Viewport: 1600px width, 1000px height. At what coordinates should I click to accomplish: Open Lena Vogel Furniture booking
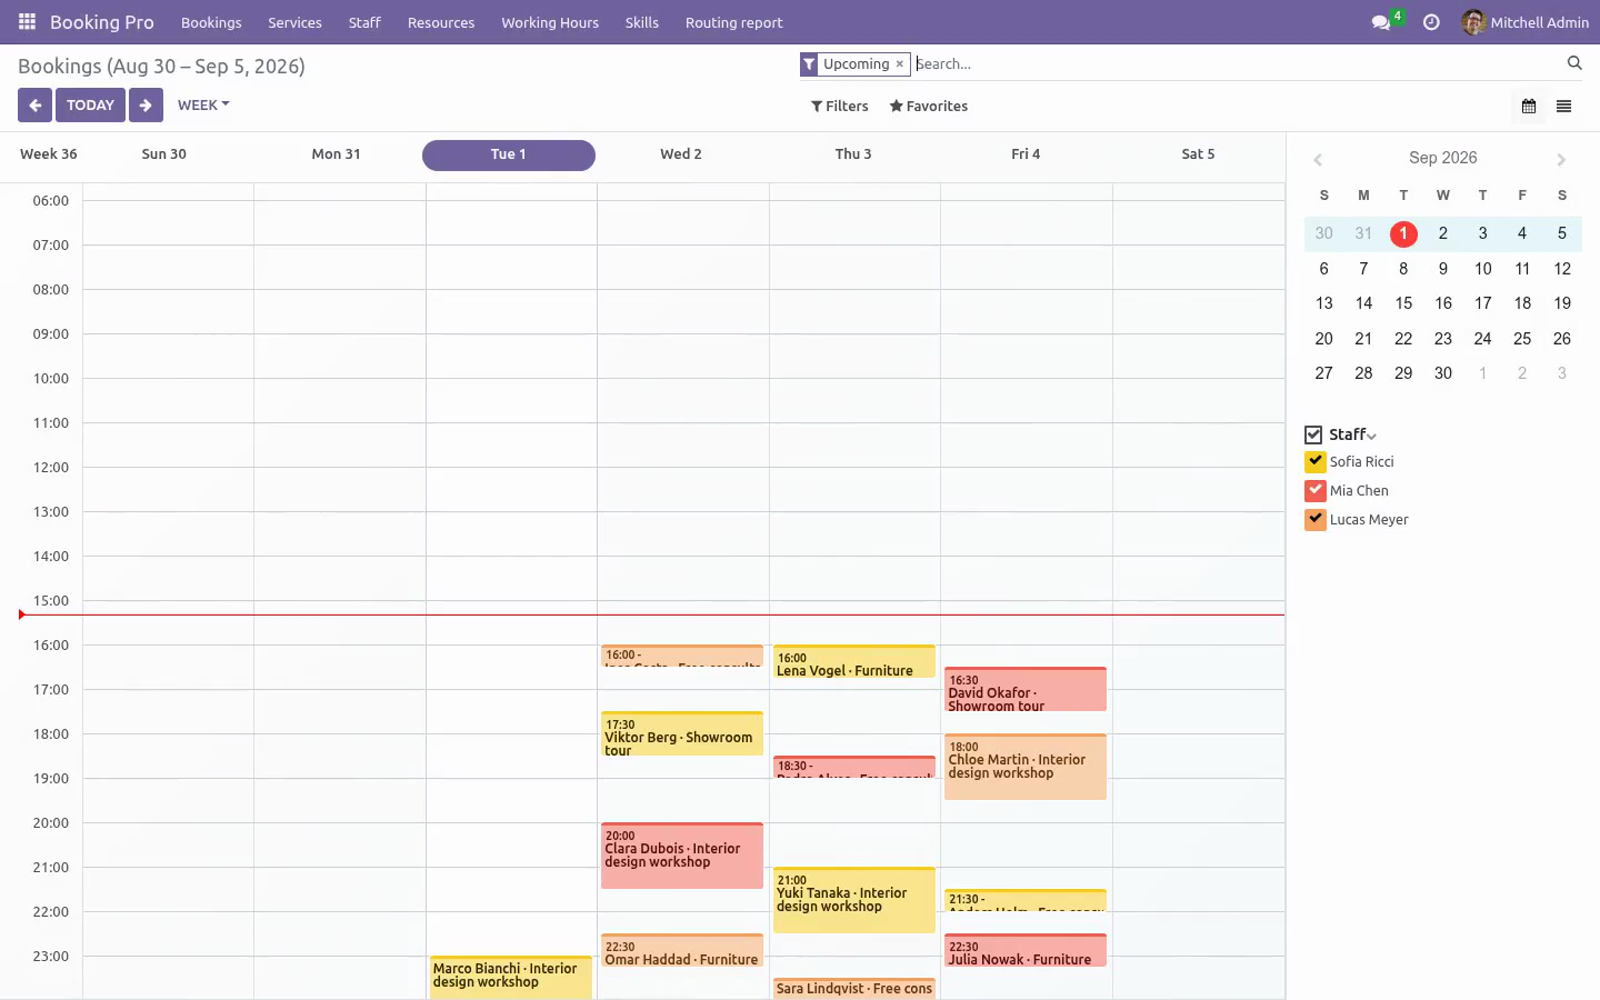(854, 662)
